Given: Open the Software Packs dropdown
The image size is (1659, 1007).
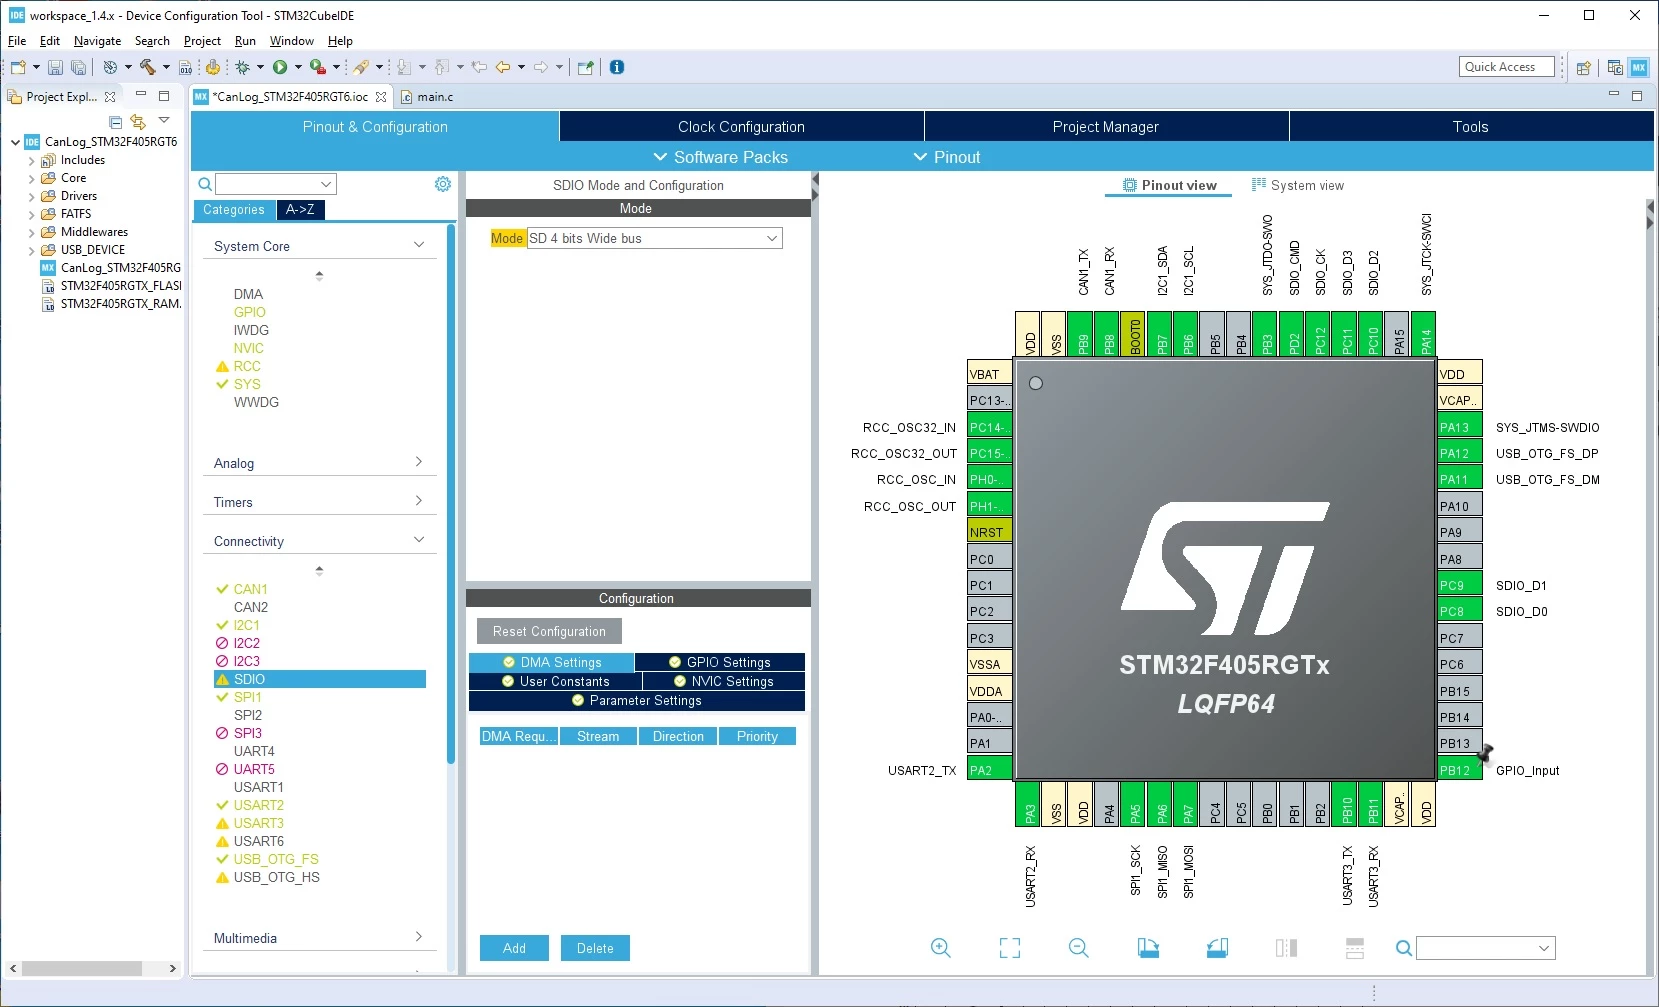Looking at the screenshot, I should point(721,157).
